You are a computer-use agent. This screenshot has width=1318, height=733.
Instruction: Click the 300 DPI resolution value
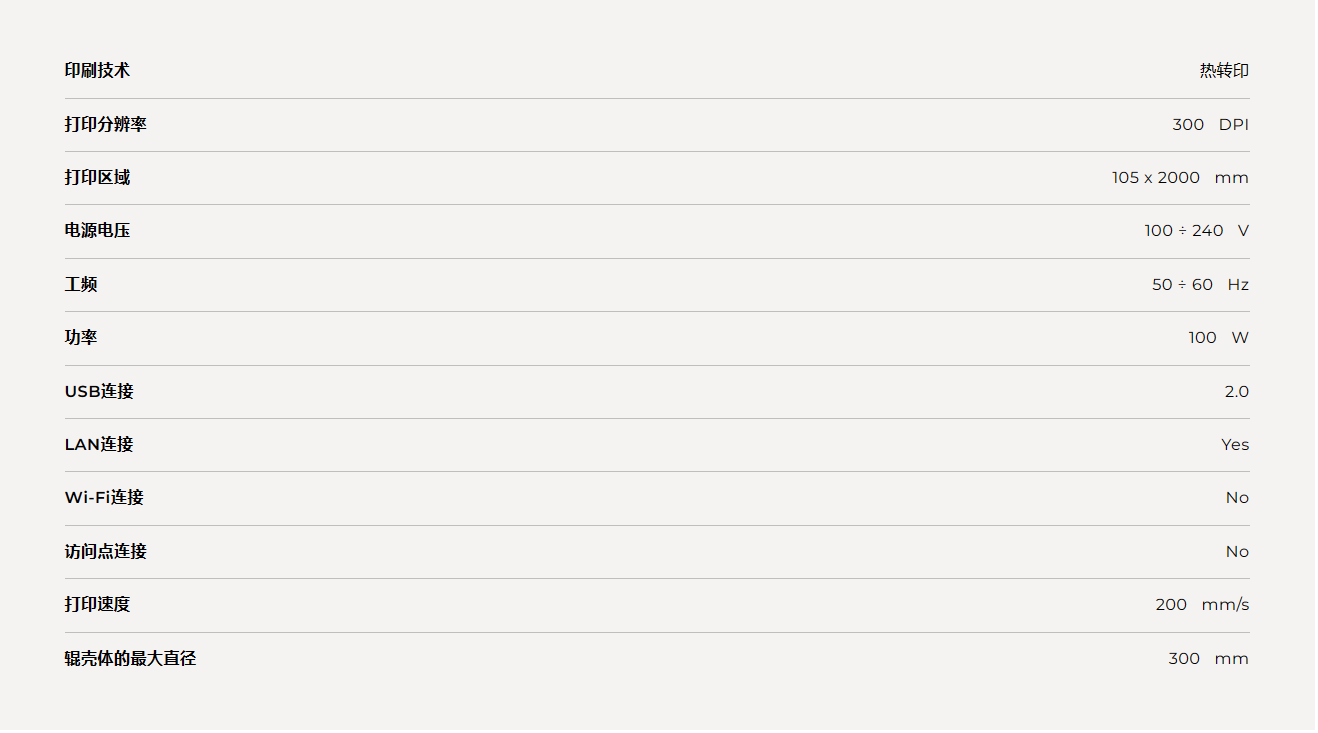click(x=1210, y=125)
